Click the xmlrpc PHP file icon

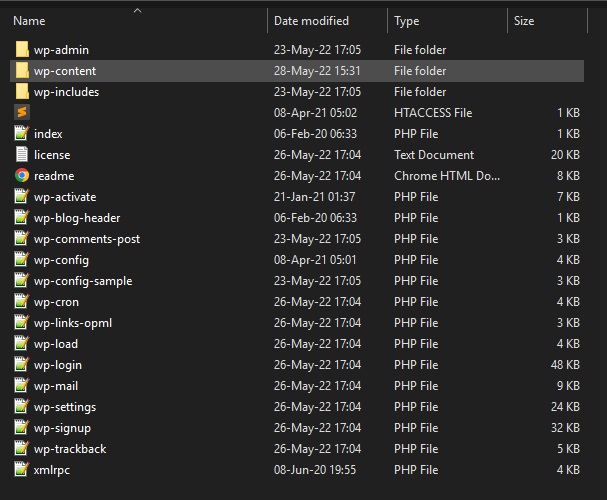click(x=22, y=470)
